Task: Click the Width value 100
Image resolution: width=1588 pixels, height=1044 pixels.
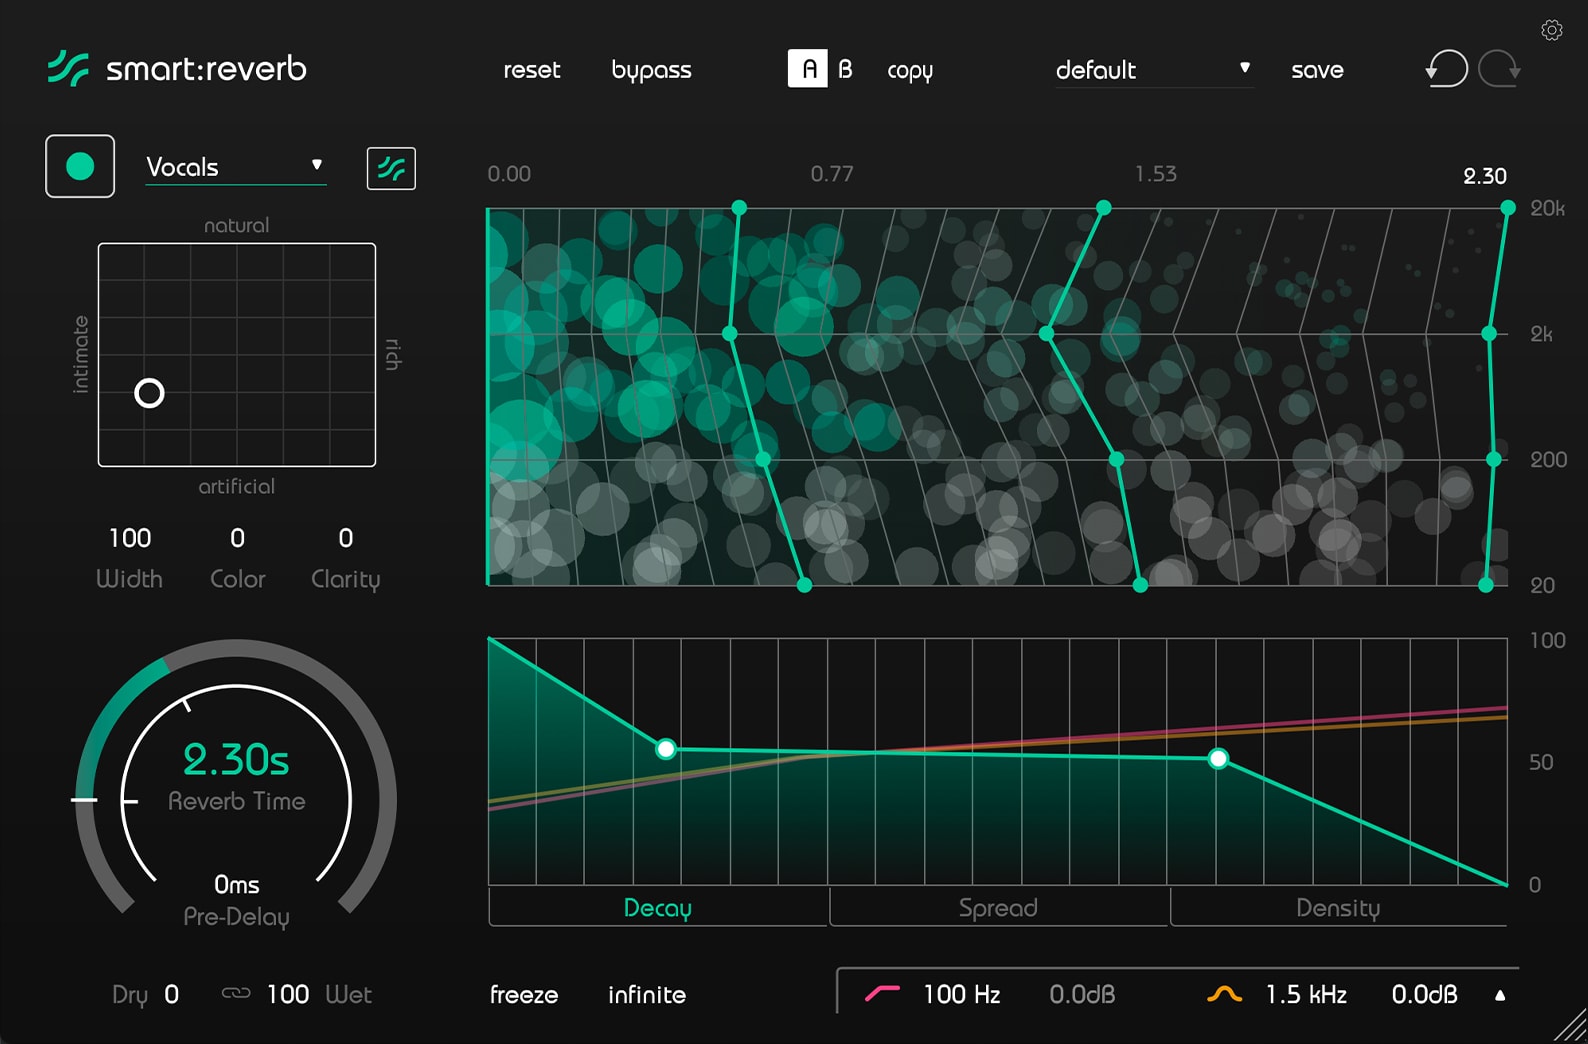Action: (130, 538)
